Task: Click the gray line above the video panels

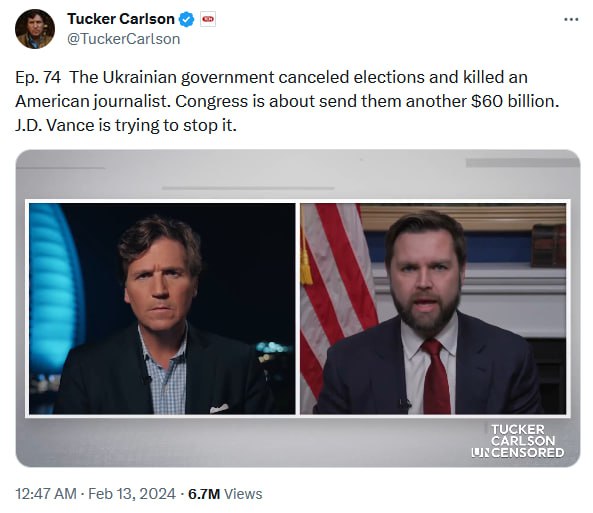Action: tap(248, 188)
